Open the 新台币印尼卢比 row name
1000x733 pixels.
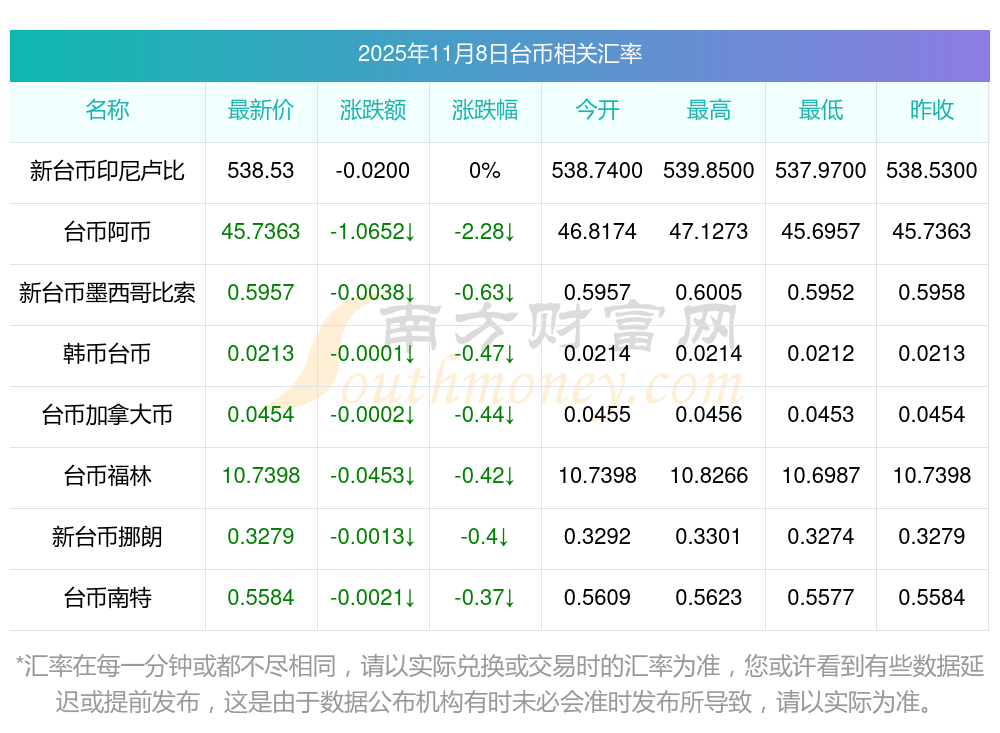[x=107, y=171]
